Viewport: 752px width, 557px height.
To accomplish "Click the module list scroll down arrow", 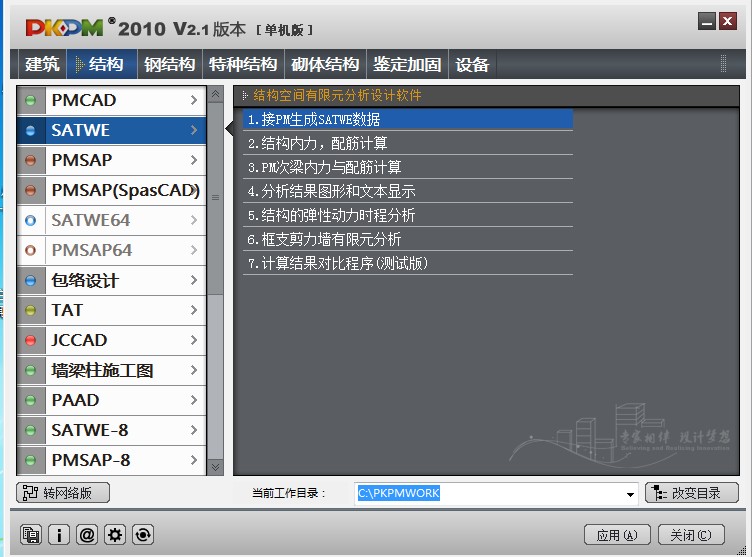I will click(x=214, y=466).
